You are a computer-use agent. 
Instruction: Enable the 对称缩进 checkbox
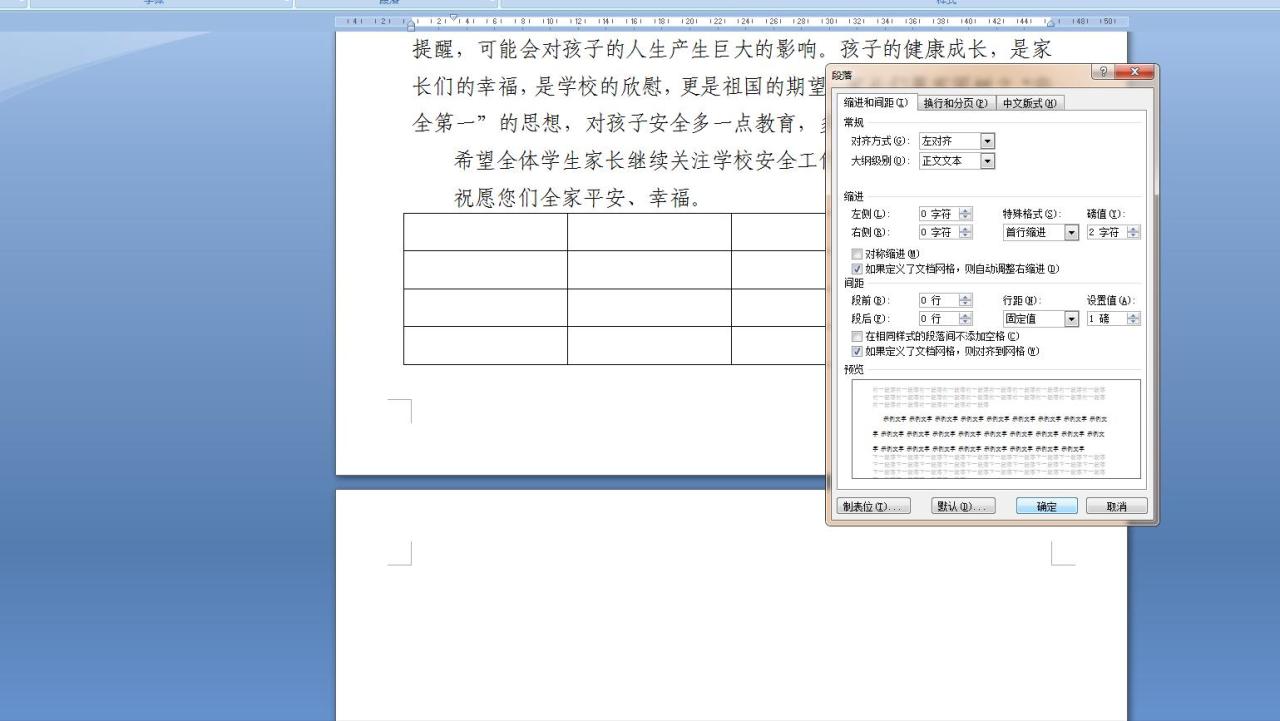(x=857, y=254)
